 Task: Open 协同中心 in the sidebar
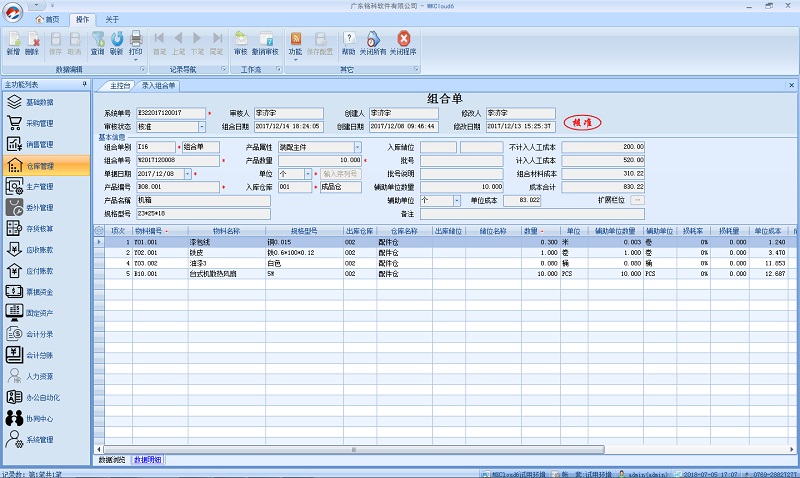(46, 418)
